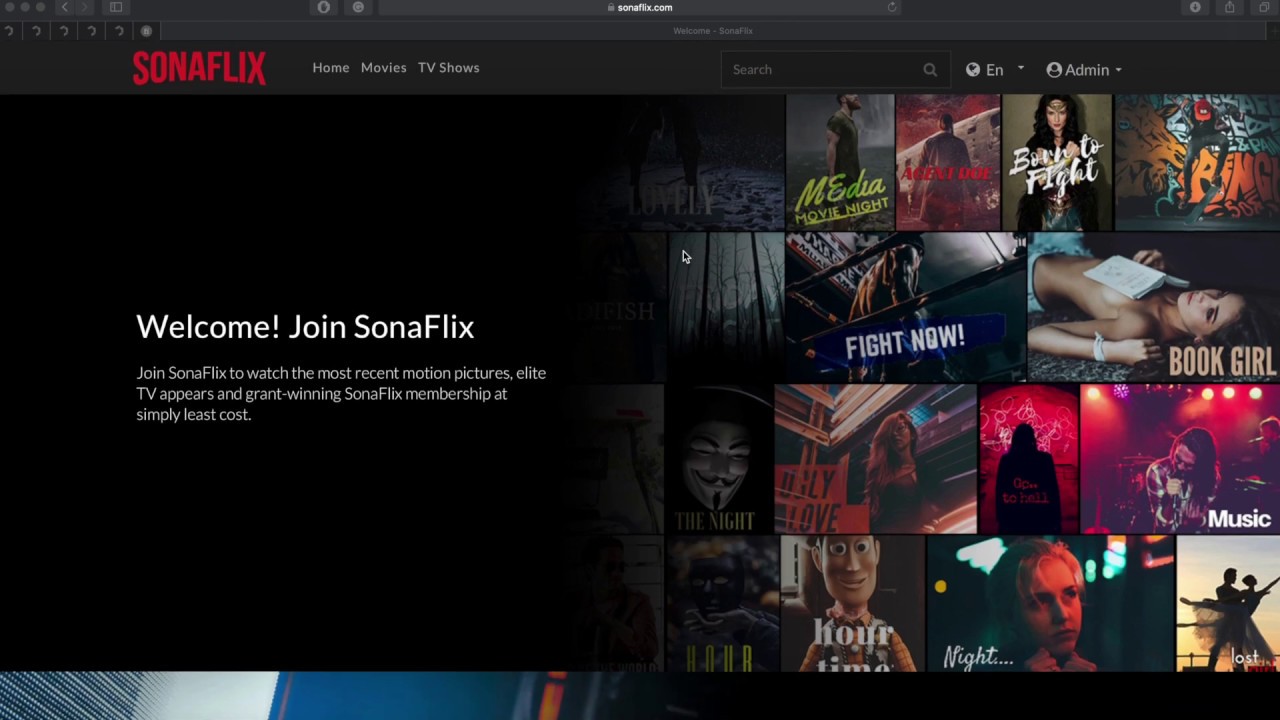Open the Book Girl poster
Screen dimensions: 1280x720
pyautogui.click(x=1154, y=308)
